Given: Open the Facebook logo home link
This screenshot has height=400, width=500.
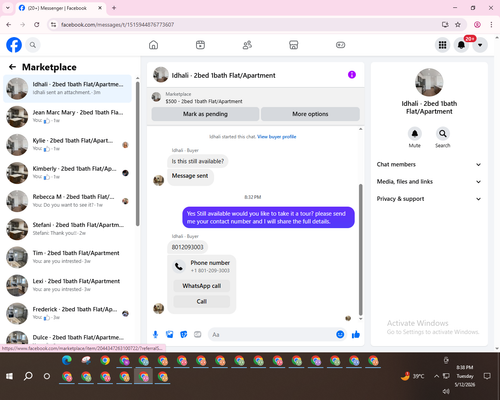Looking at the screenshot, I should tap(14, 45).
